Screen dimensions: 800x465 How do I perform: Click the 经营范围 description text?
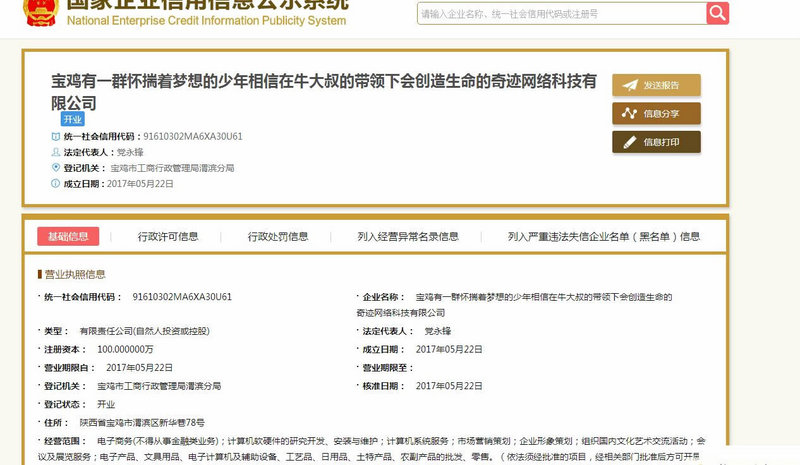(371, 449)
